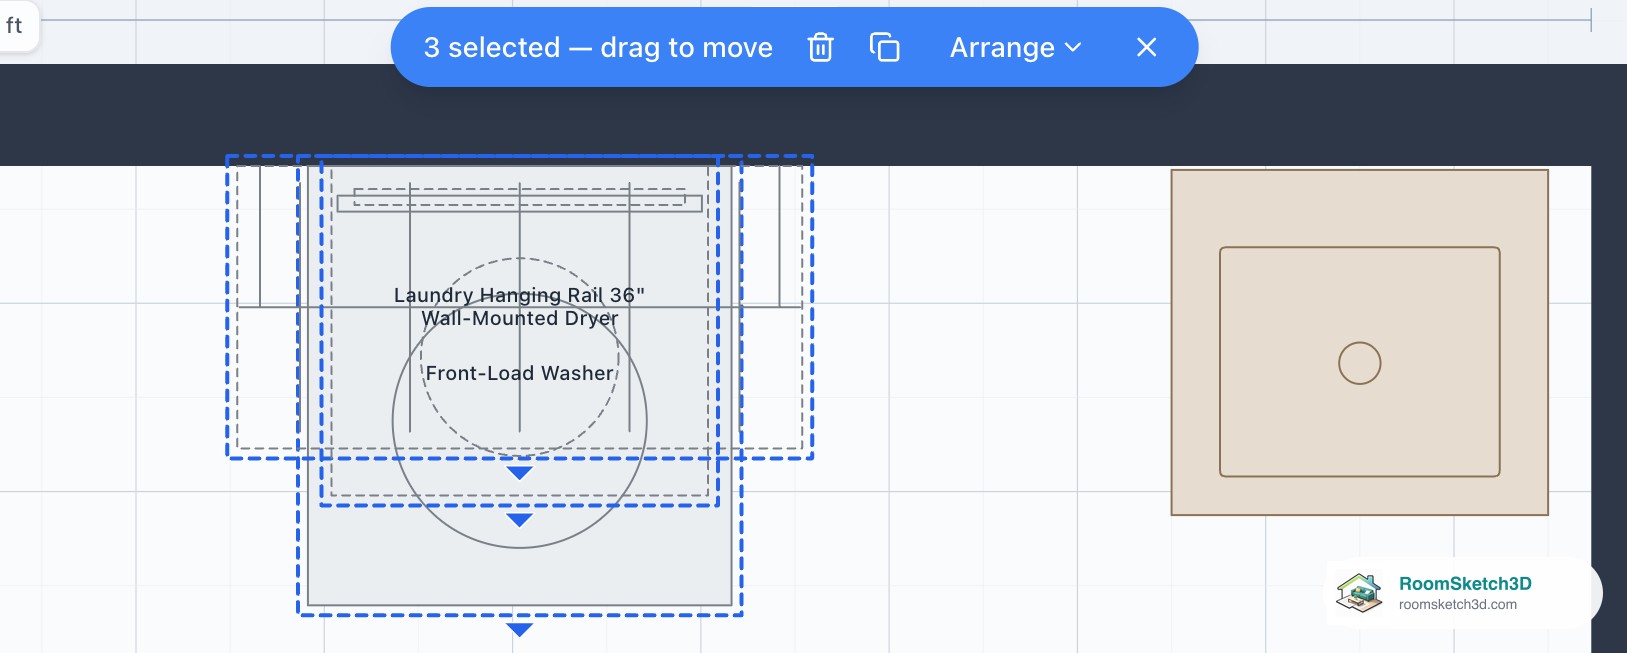
Task: Duplicate the selection with the copy icon
Action: tap(885, 47)
